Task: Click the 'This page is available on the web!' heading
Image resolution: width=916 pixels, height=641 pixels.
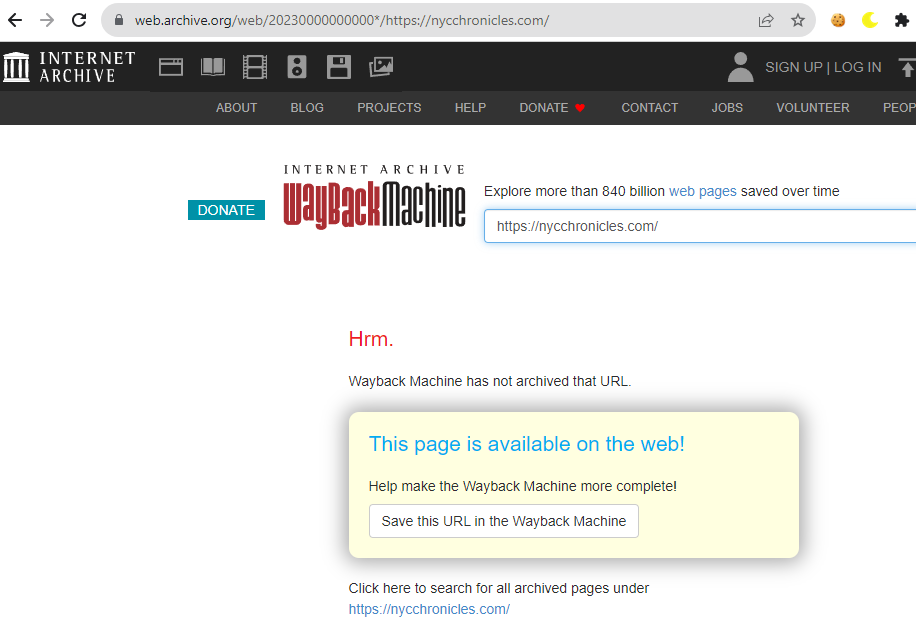Action: [526, 444]
